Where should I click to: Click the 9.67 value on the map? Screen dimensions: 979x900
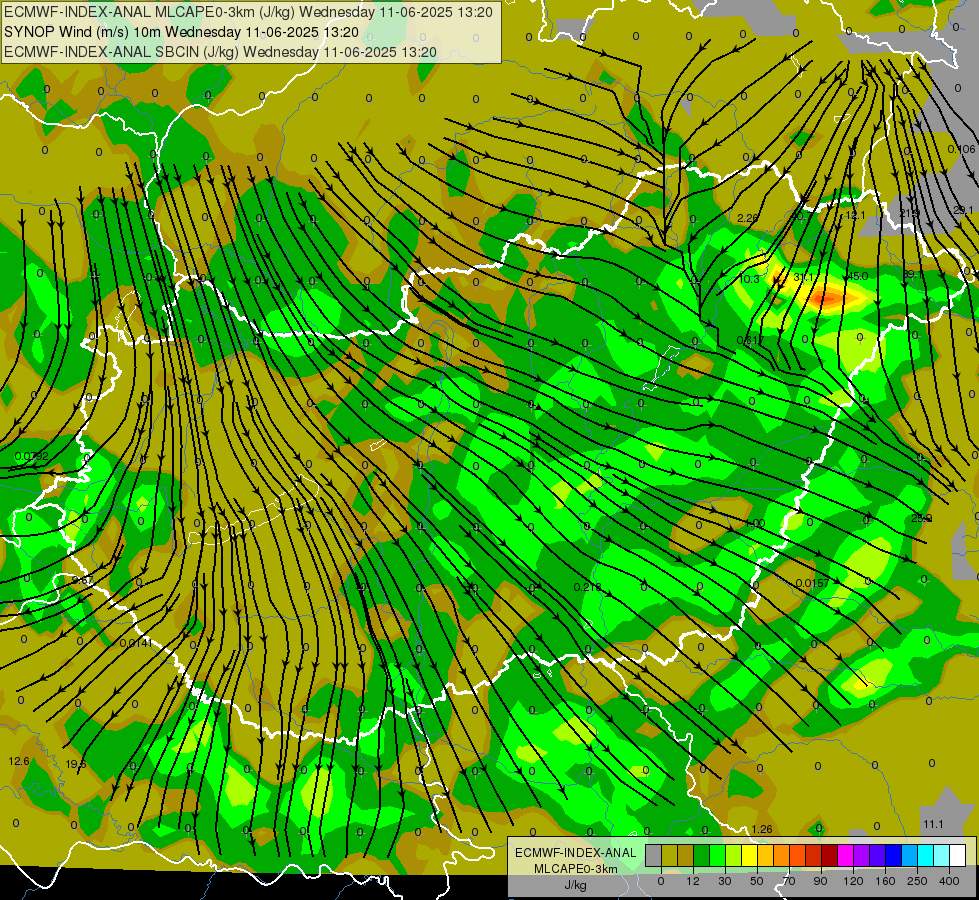(82, 580)
